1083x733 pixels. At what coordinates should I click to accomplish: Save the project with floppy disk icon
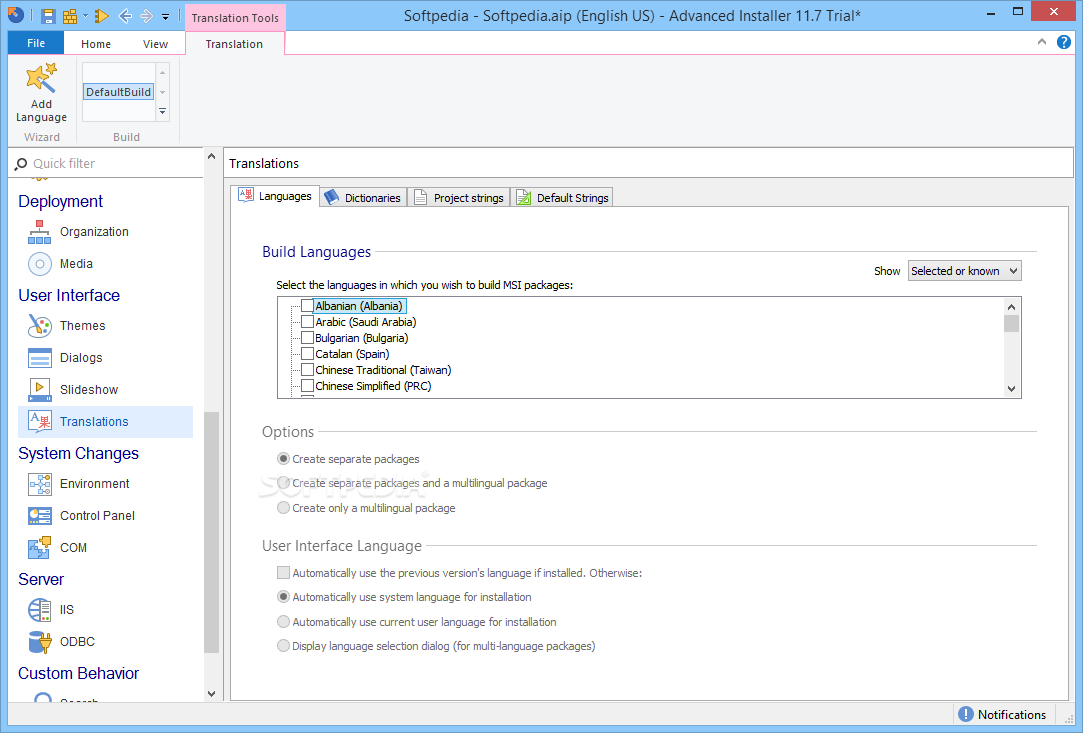click(x=48, y=16)
